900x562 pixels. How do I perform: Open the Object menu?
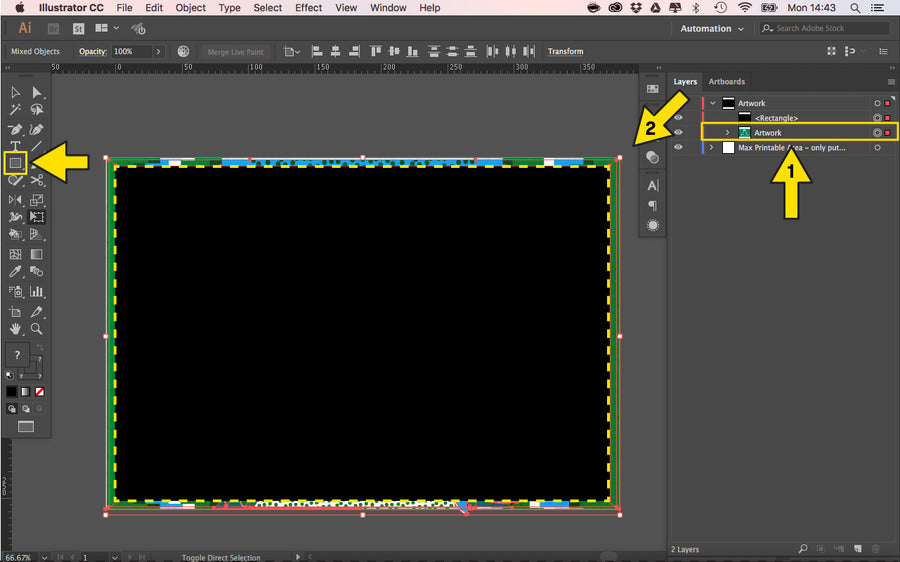click(190, 7)
